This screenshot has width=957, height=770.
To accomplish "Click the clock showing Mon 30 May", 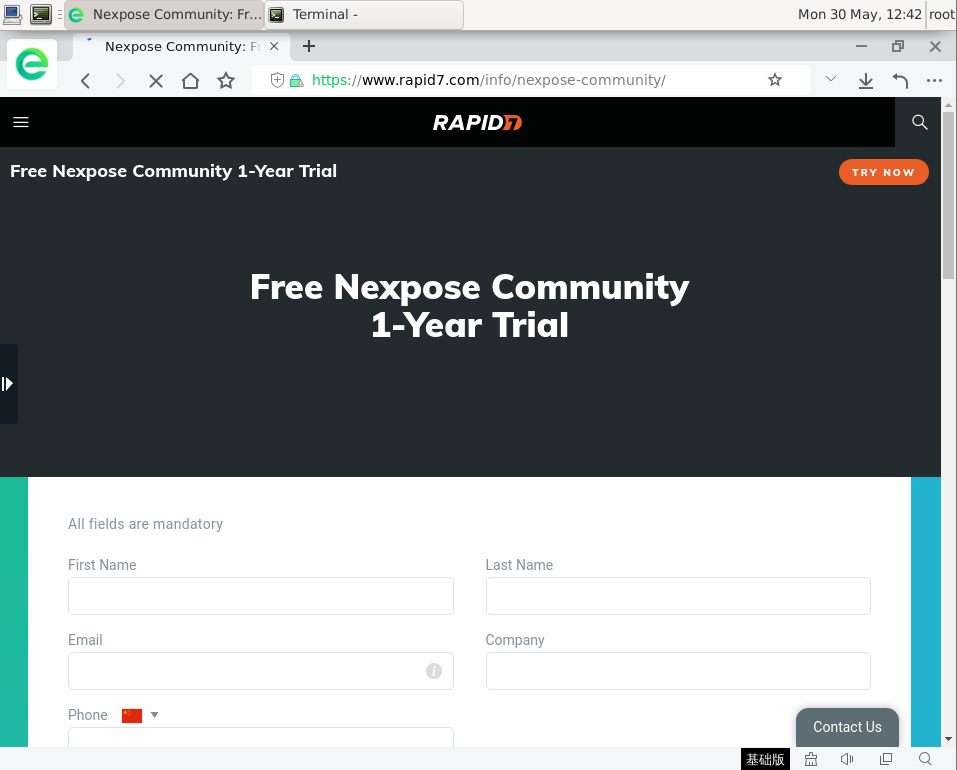I will [859, 15].
